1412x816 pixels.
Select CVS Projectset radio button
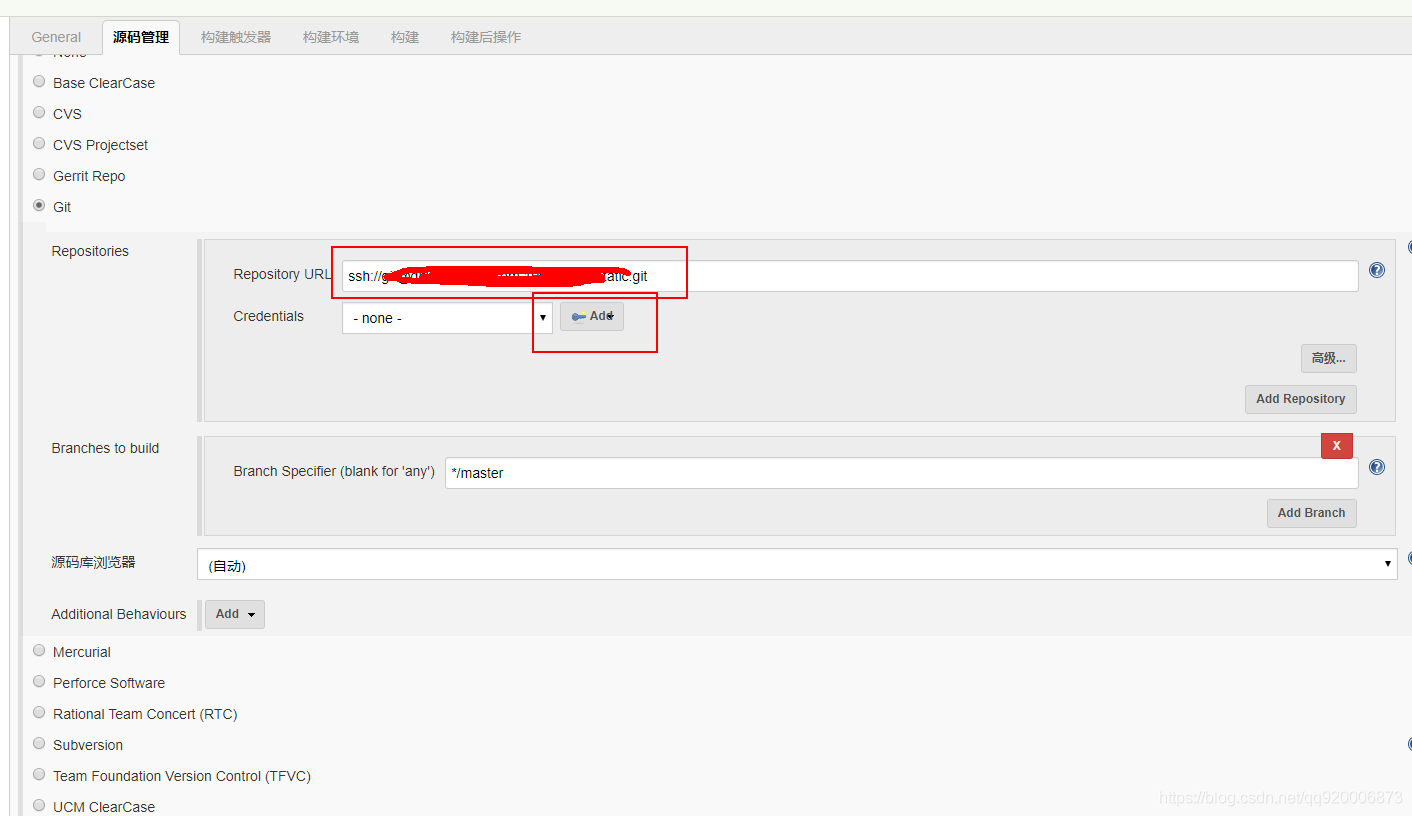click(39, 143)
